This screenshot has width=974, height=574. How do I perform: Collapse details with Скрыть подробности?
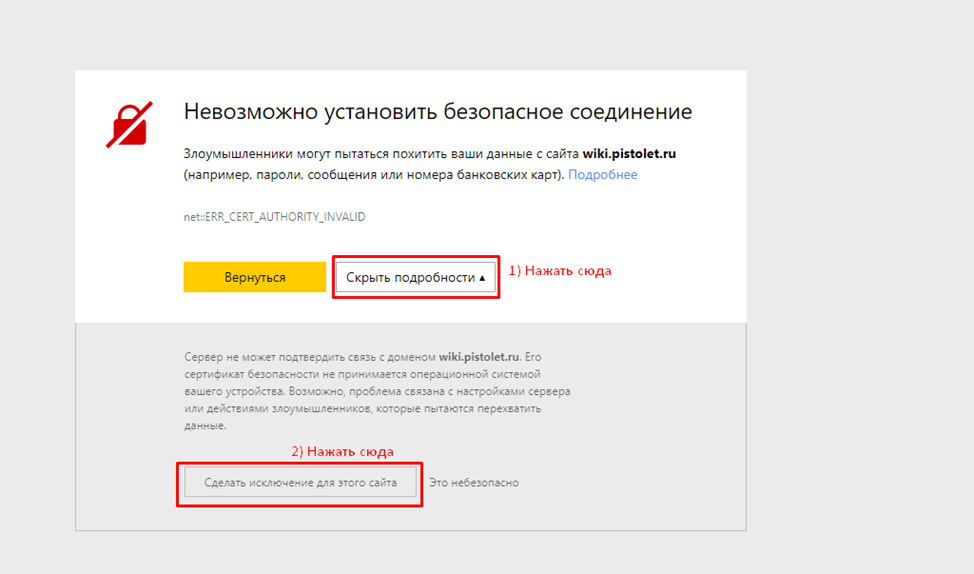(x=416, y=277)
